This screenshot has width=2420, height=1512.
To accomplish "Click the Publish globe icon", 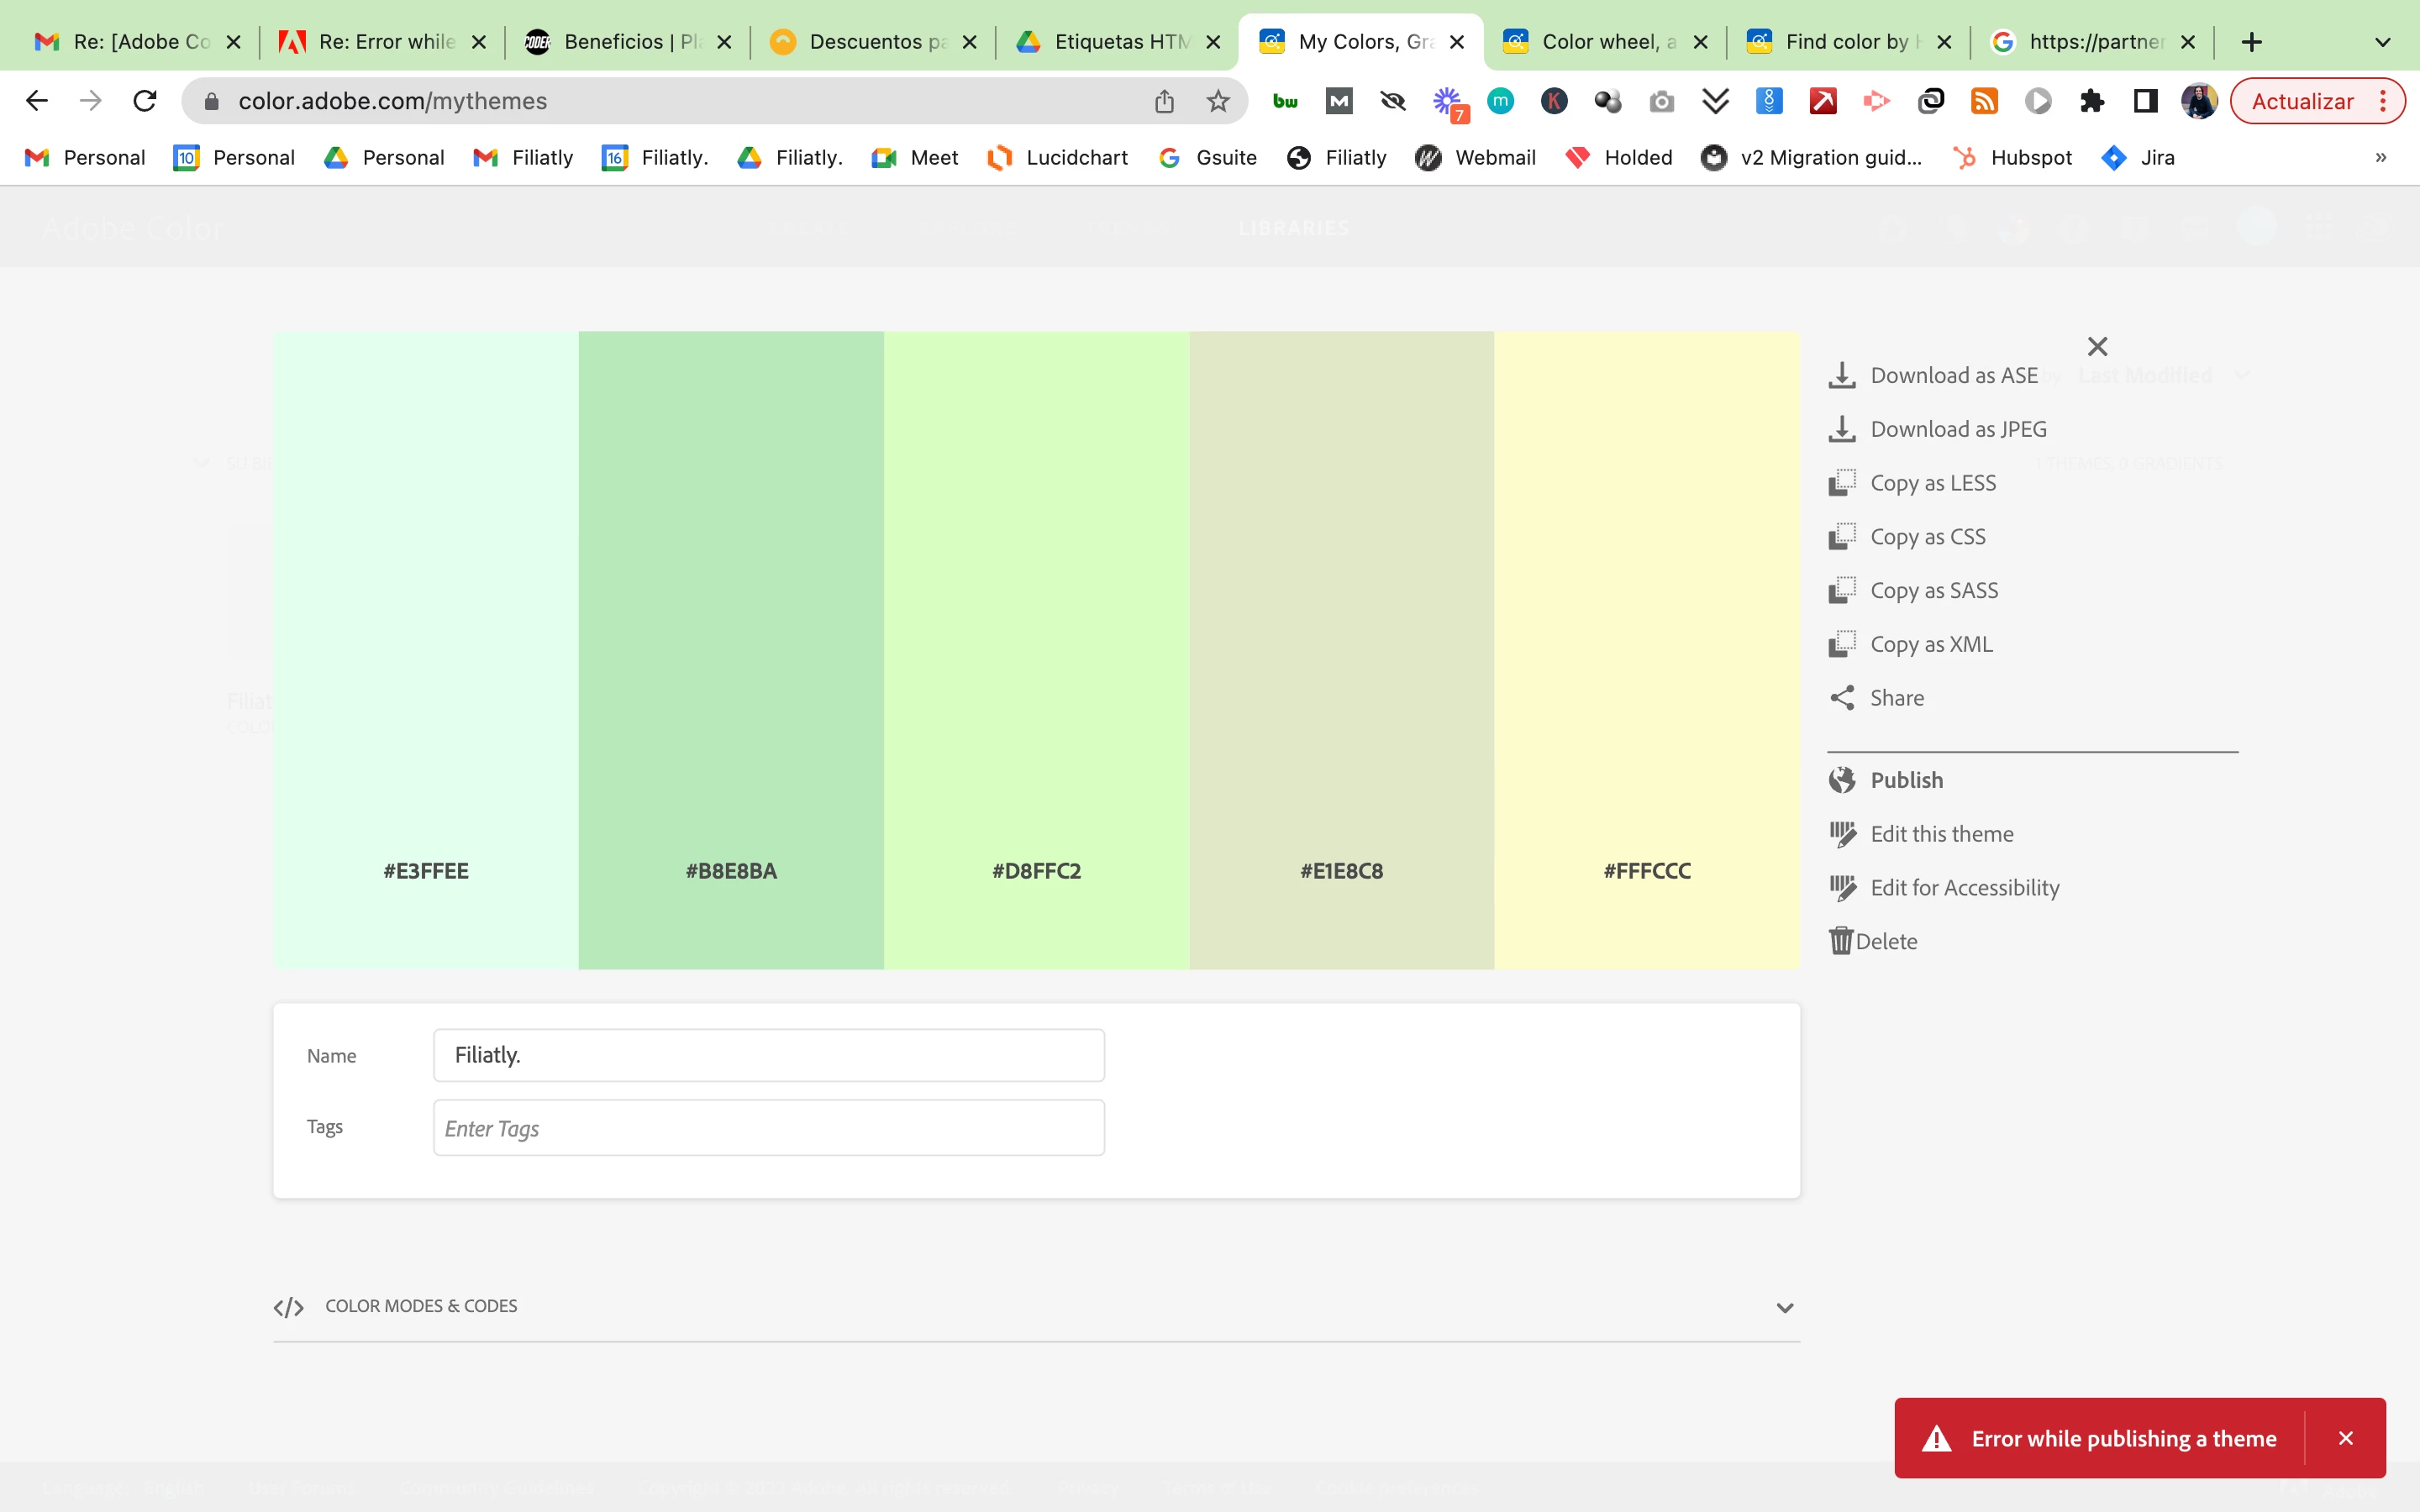I will point(1841,780).
